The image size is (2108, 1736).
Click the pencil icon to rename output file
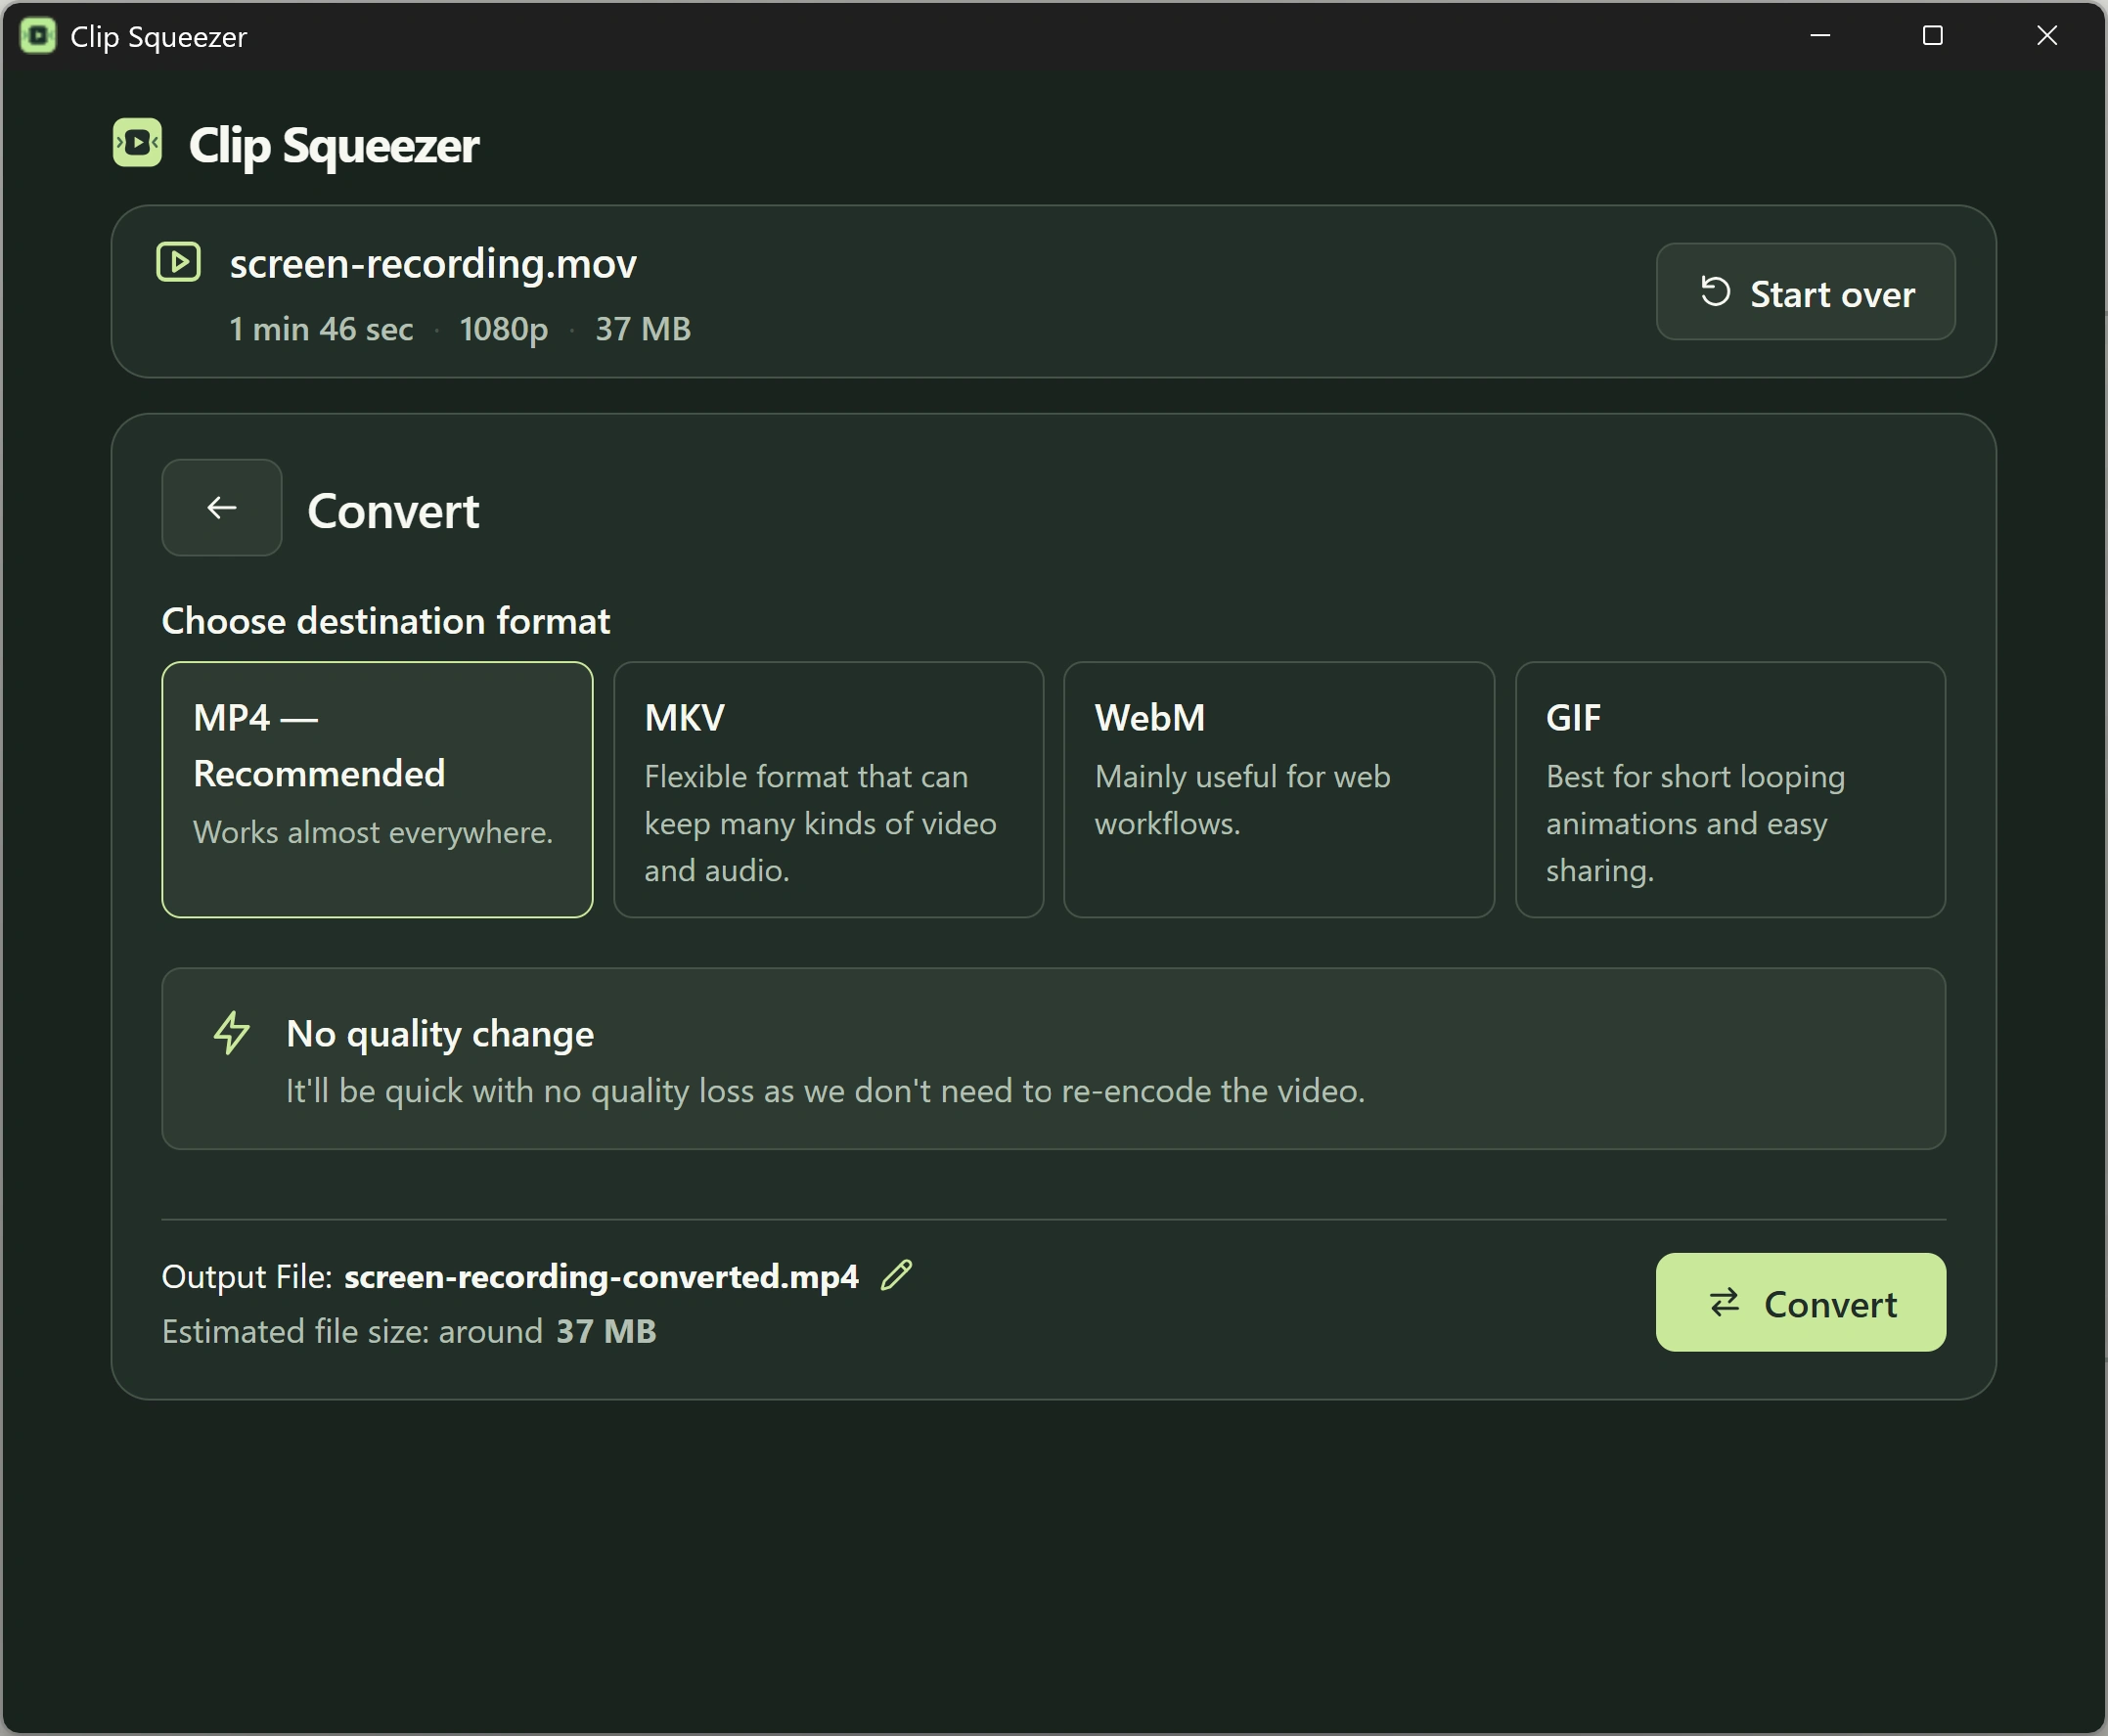point(896,1275)
